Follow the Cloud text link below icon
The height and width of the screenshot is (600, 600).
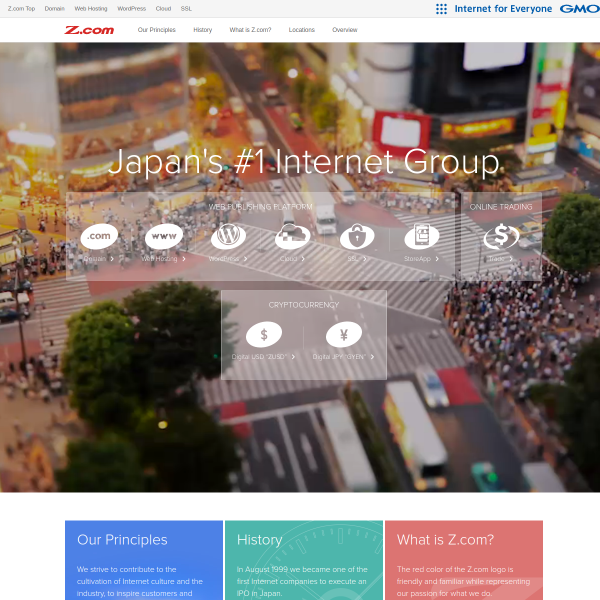coord(292,259)
